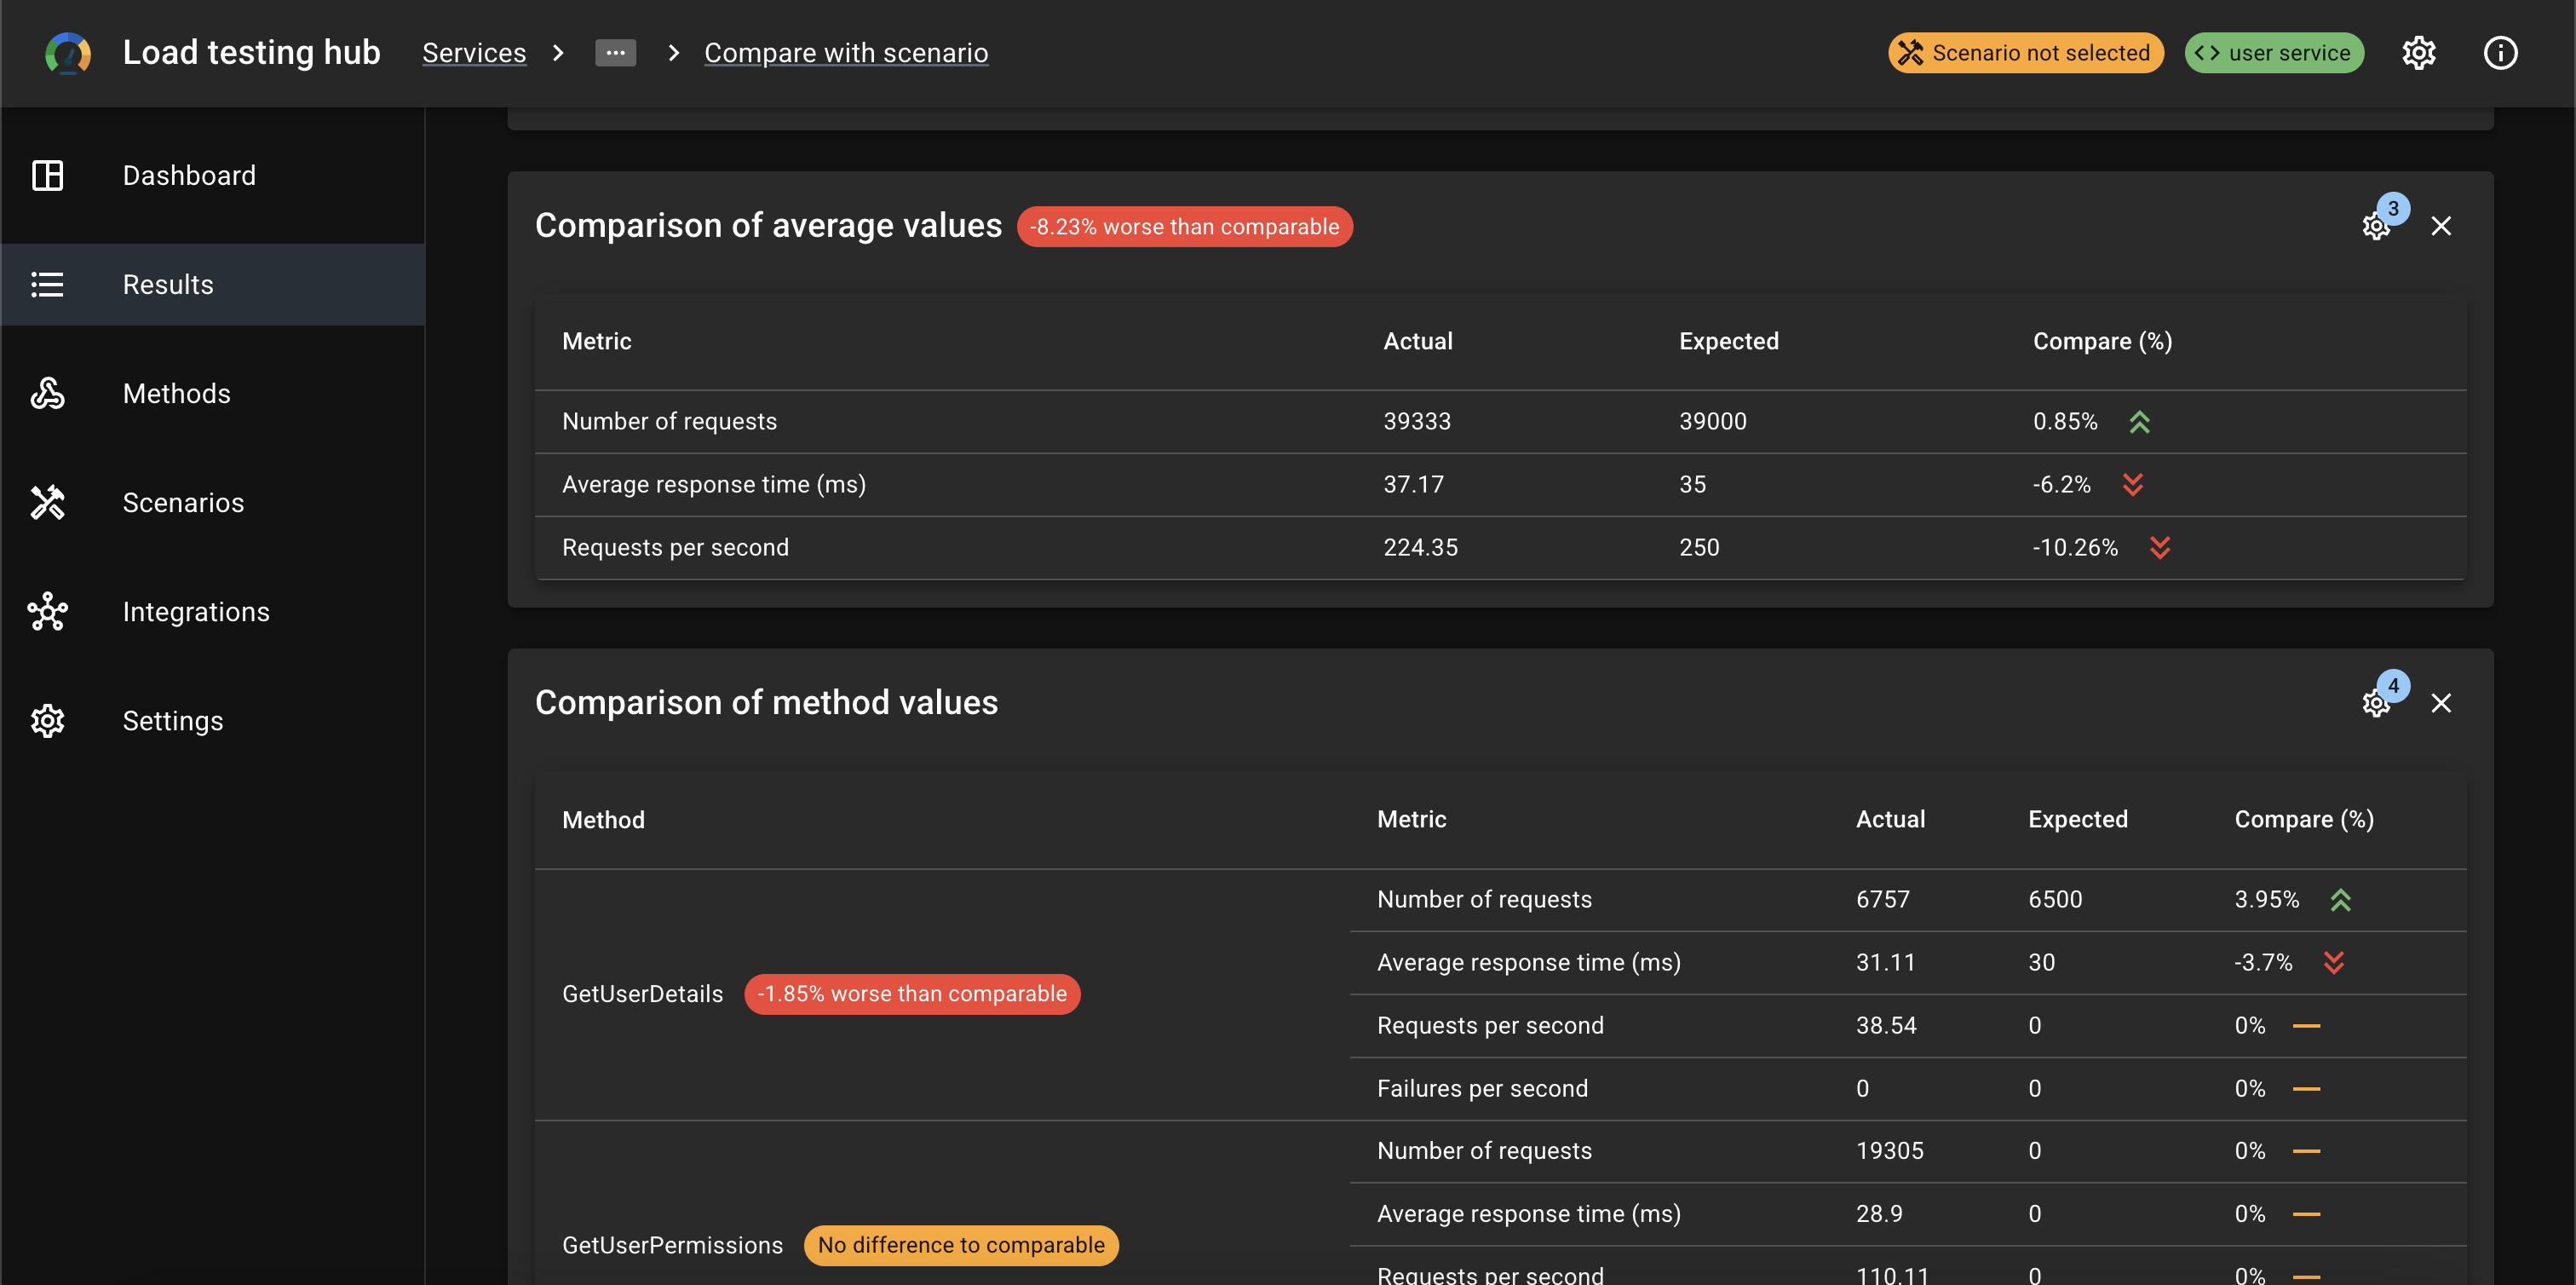Click the Actual column header in average values table
This screenshot has height=1285, width=2576.
(1417, 341)
